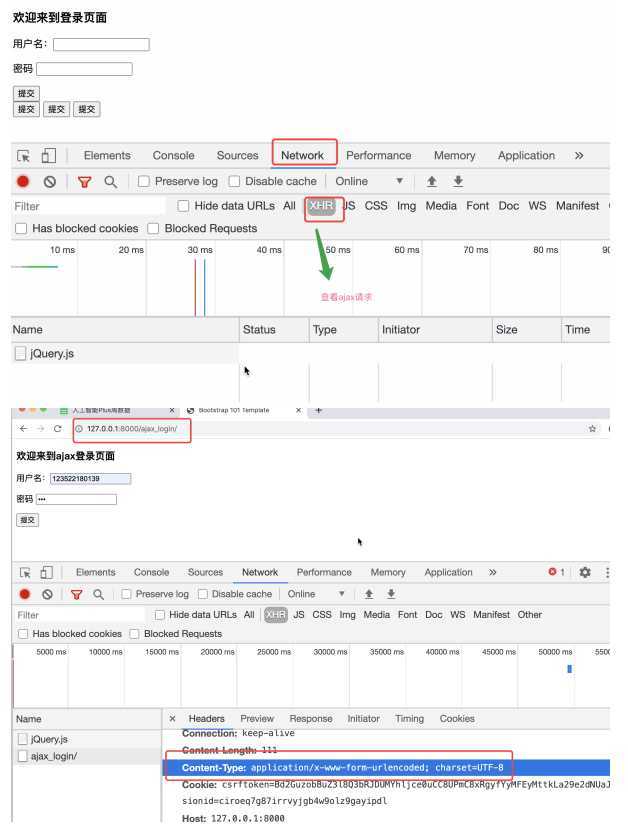Open the Network tab in upper DevTools
The width and height of the screenshot is (628, 832).
(302, 155)
